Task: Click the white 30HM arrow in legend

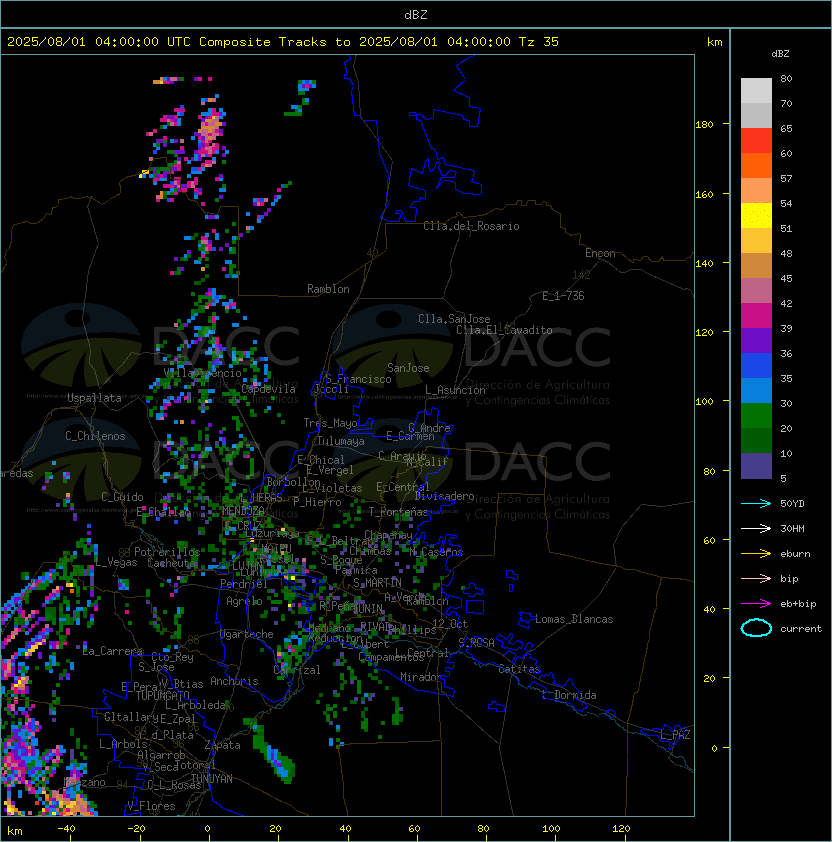Action: tap(756, 528)
